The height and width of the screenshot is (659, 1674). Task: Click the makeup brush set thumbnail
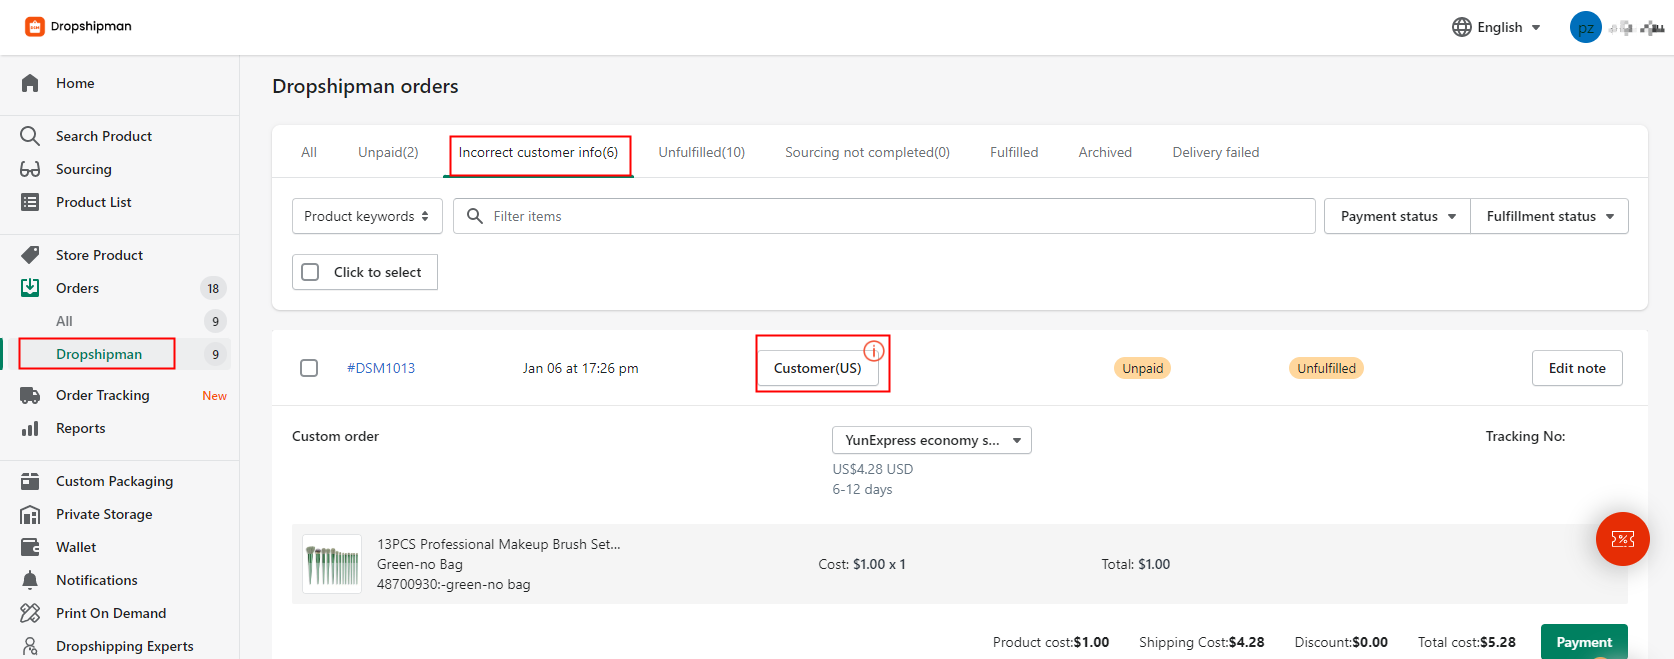pyautogui.click(x=332, y=564)
